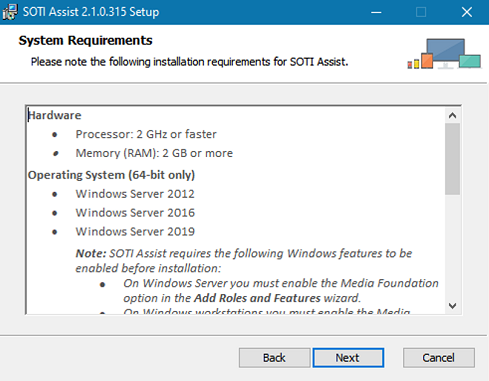This screenshot has height=381, width=489.
Task: Click the scroll down arrow
Action: pos(452,306)
